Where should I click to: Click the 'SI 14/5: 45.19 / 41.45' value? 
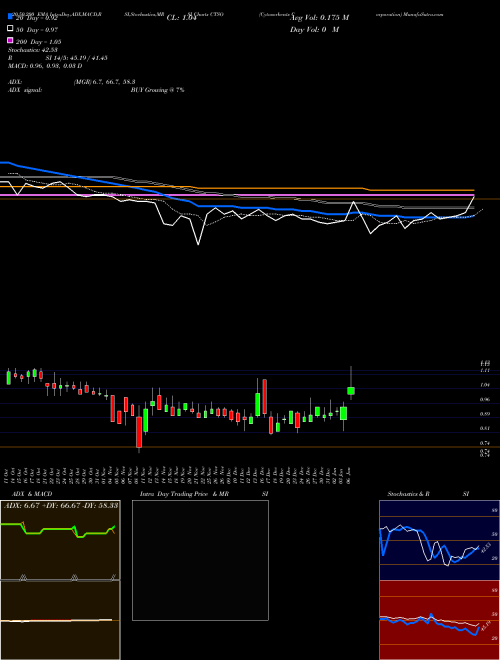(77, 58)
